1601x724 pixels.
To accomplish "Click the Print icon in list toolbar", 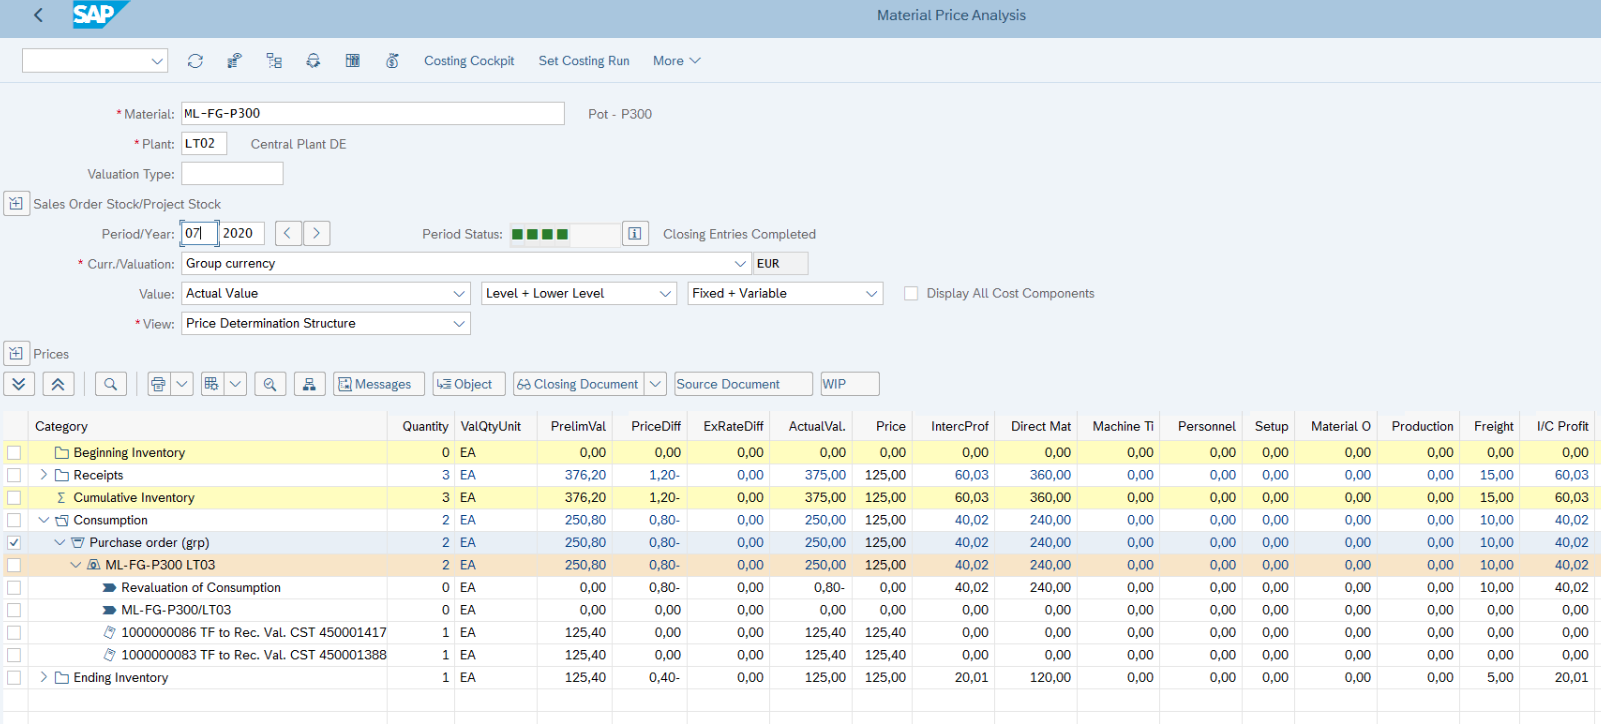I will click(158, 384).
